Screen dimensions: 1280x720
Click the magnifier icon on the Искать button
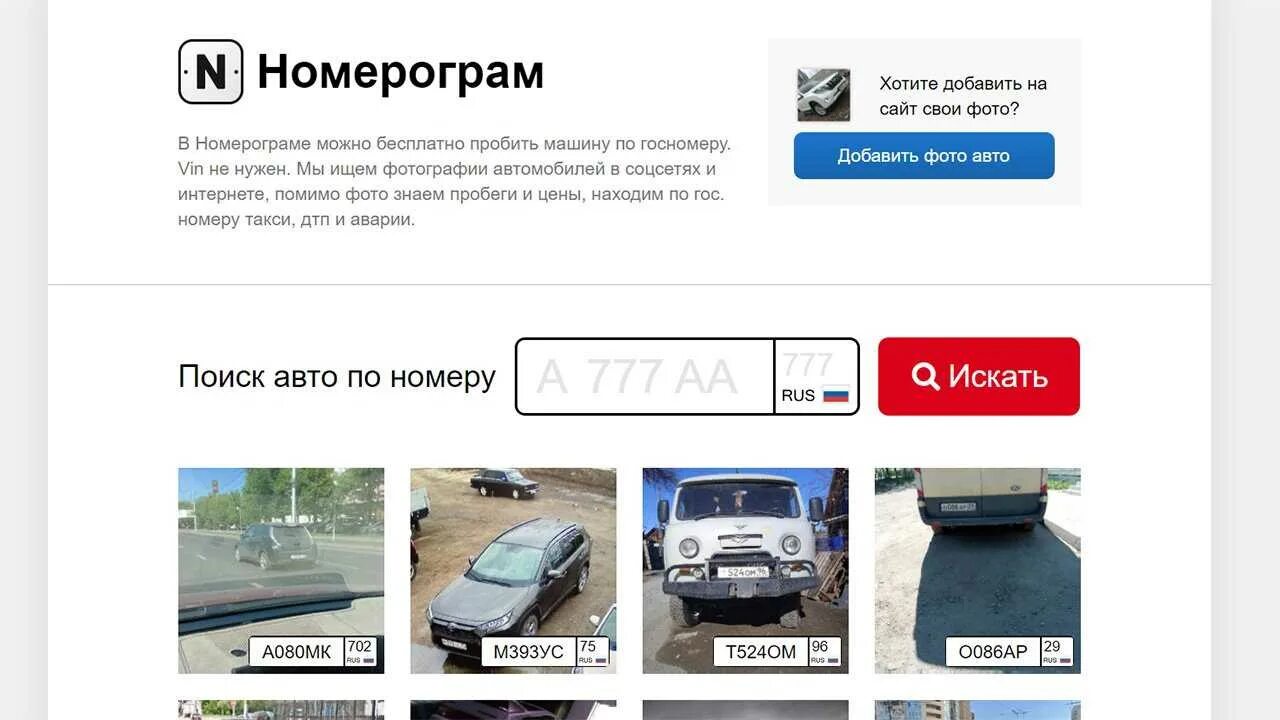[926, 376]
